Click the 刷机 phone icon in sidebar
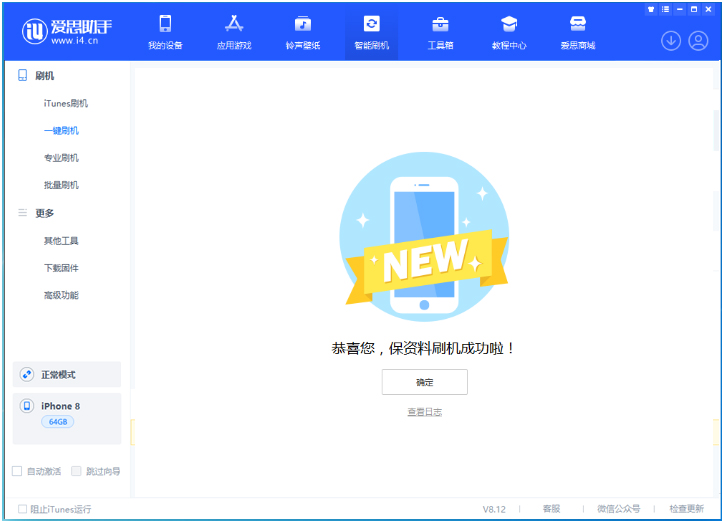The height and width of the screenshot is (523, 724). click(x=22, y=75)
